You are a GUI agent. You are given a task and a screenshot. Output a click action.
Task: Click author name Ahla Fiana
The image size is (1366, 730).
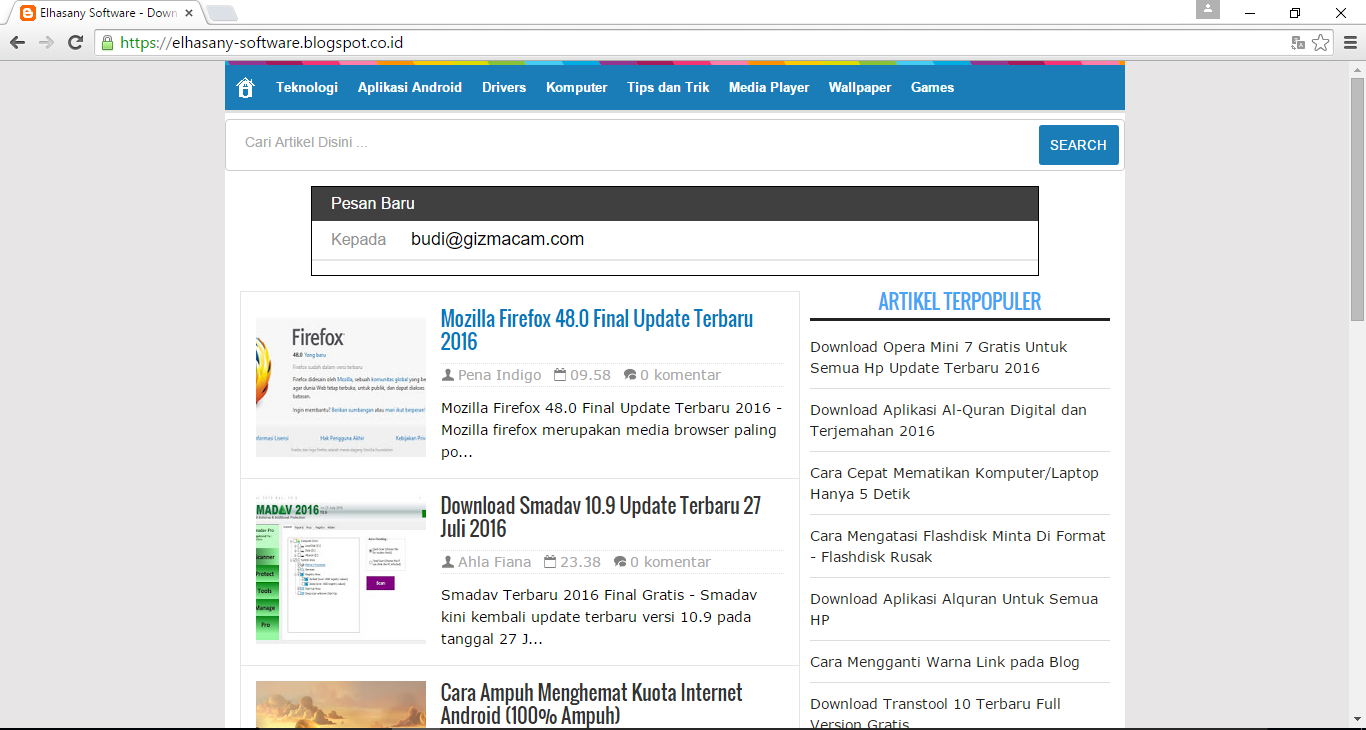point(495,562)
